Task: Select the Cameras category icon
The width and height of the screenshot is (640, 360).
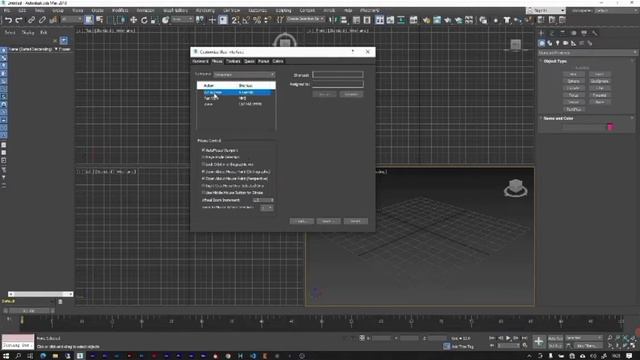Action: click(566, 43)
